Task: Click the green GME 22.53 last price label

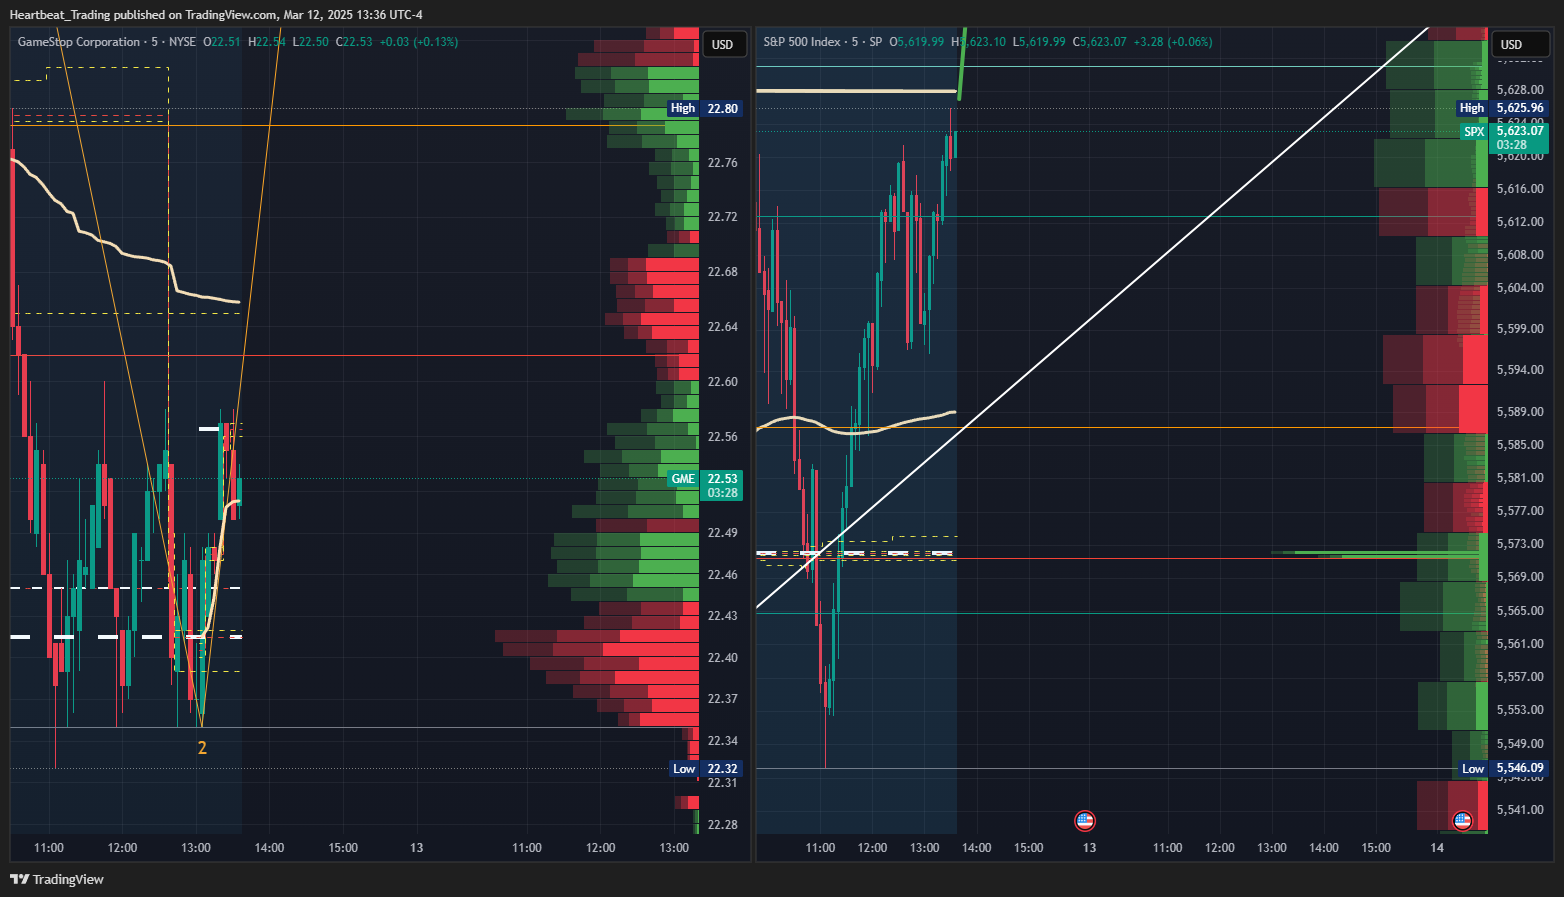Action: pyautogui.click(x=706, y=485)
